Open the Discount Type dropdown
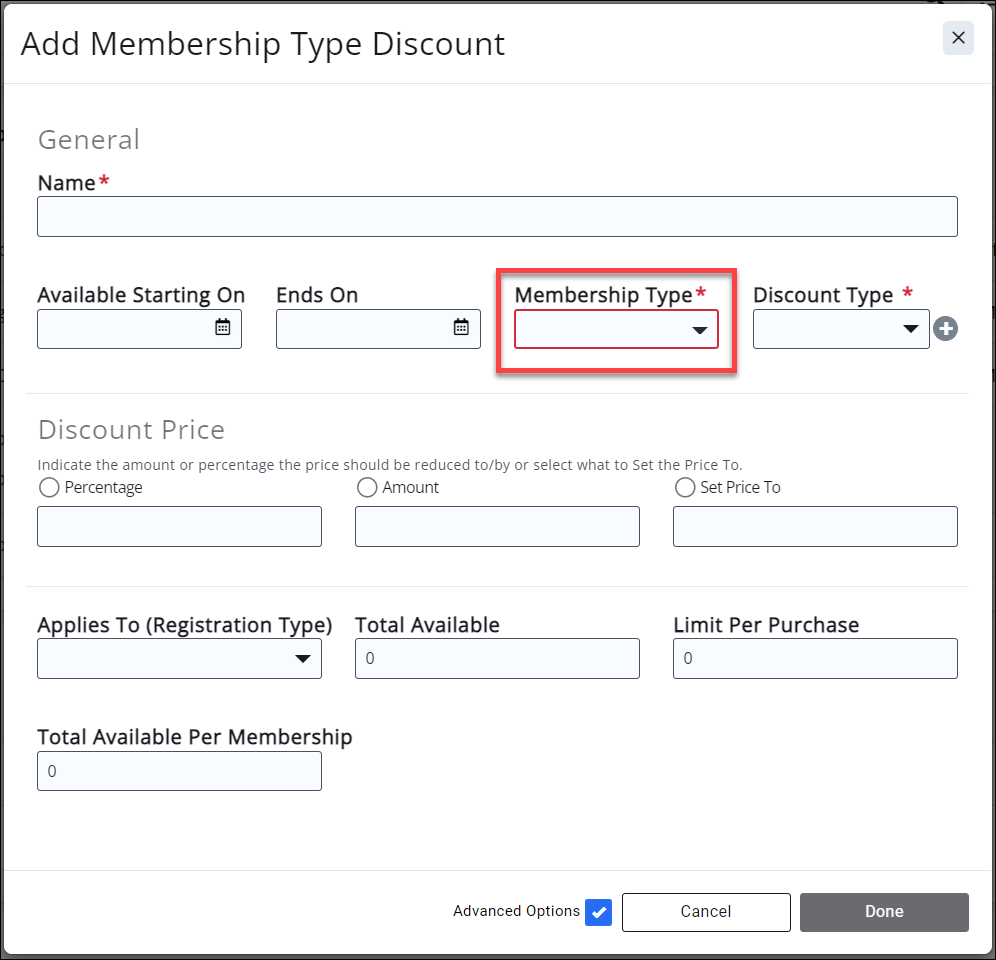 [841, 329]
